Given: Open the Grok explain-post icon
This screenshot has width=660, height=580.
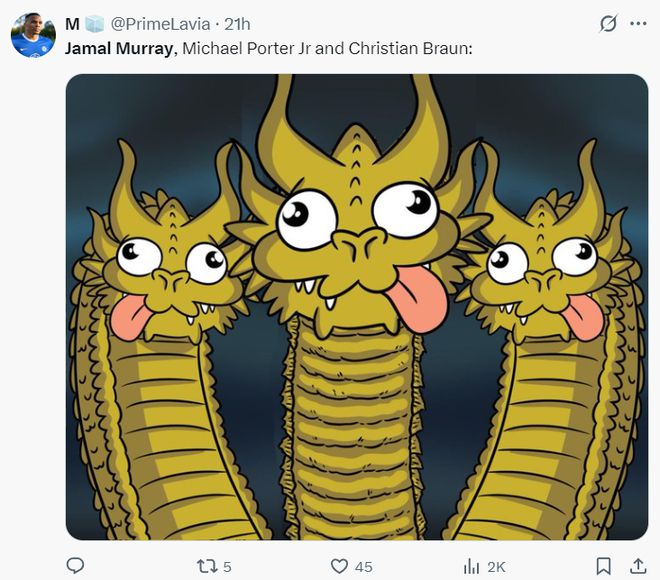Looking at the screenshot, I should (x=606, y=25).
